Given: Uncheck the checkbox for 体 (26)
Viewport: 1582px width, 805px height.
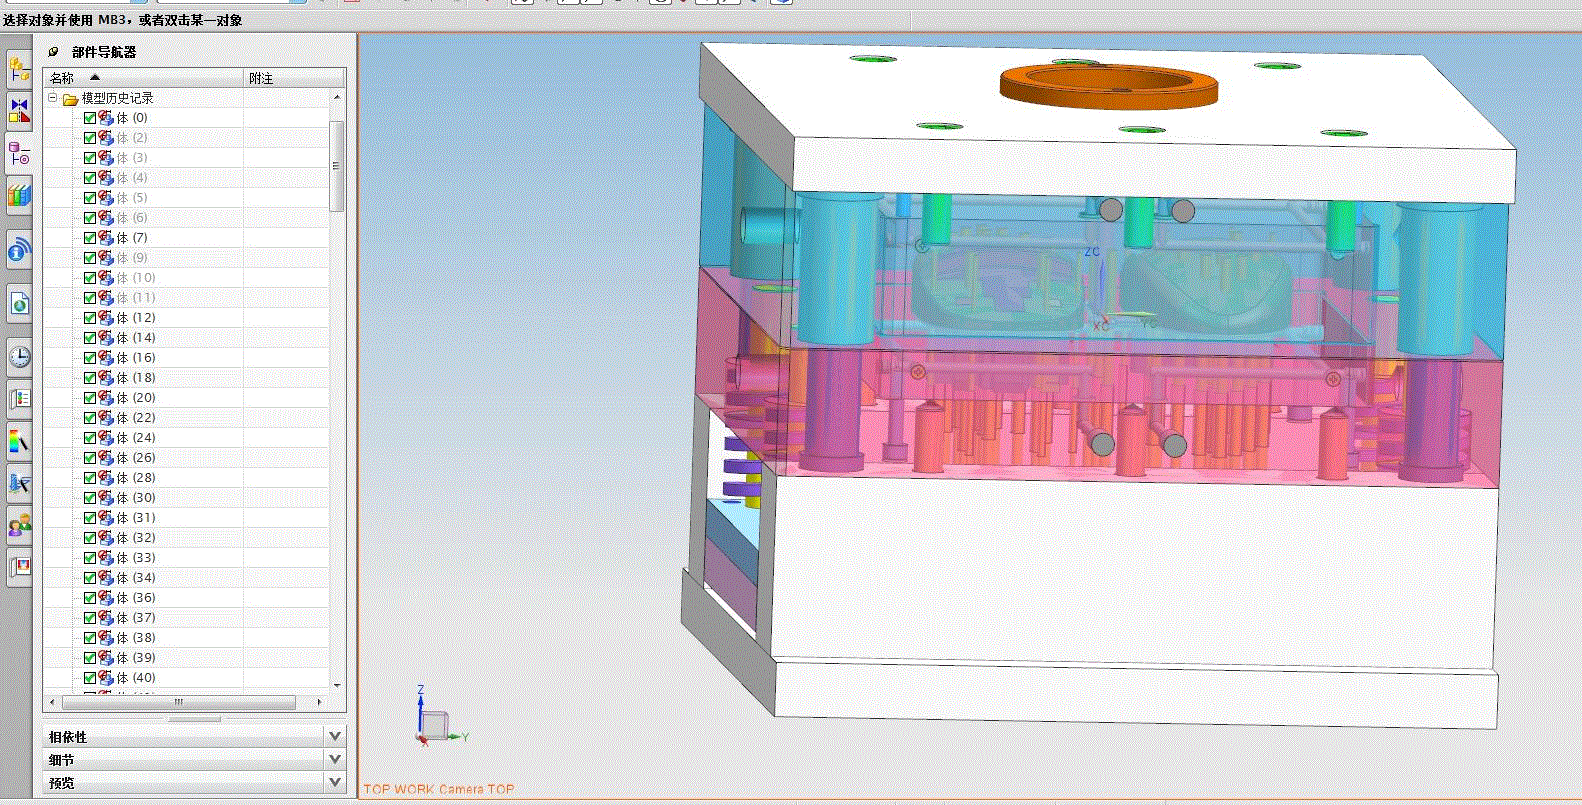Looking at the screenshot, I should tap(90, 458).
